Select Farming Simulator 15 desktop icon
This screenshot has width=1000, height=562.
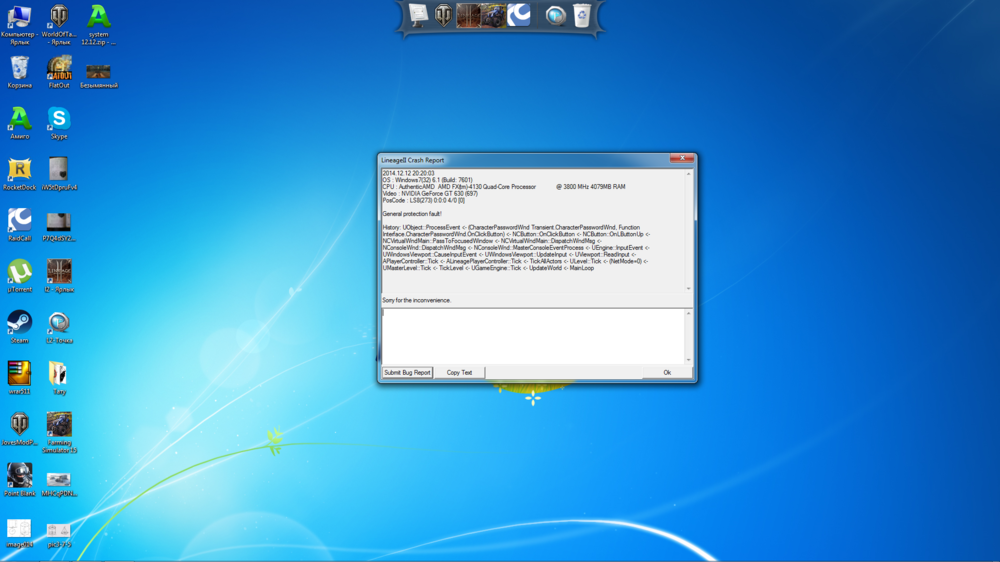tap(59, 425)
